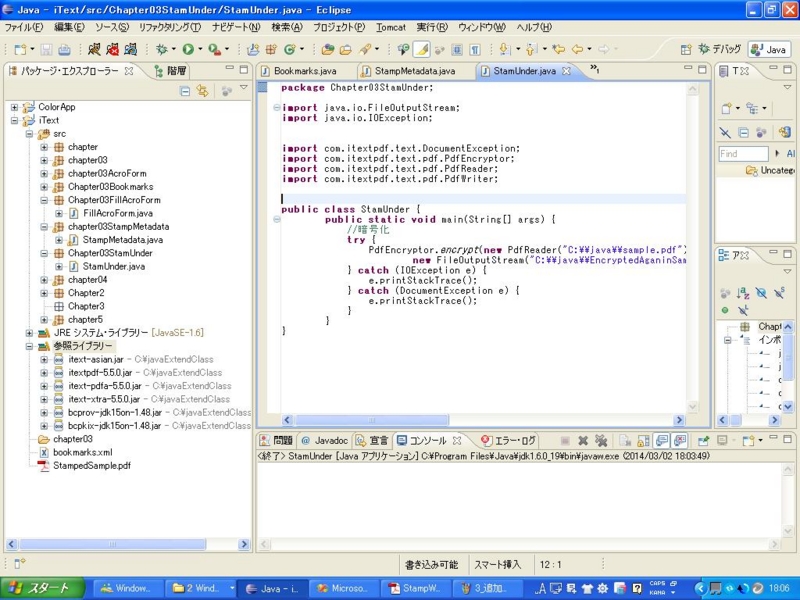Pin the console view
Screen dimensions: 800x600
point(704,440)
